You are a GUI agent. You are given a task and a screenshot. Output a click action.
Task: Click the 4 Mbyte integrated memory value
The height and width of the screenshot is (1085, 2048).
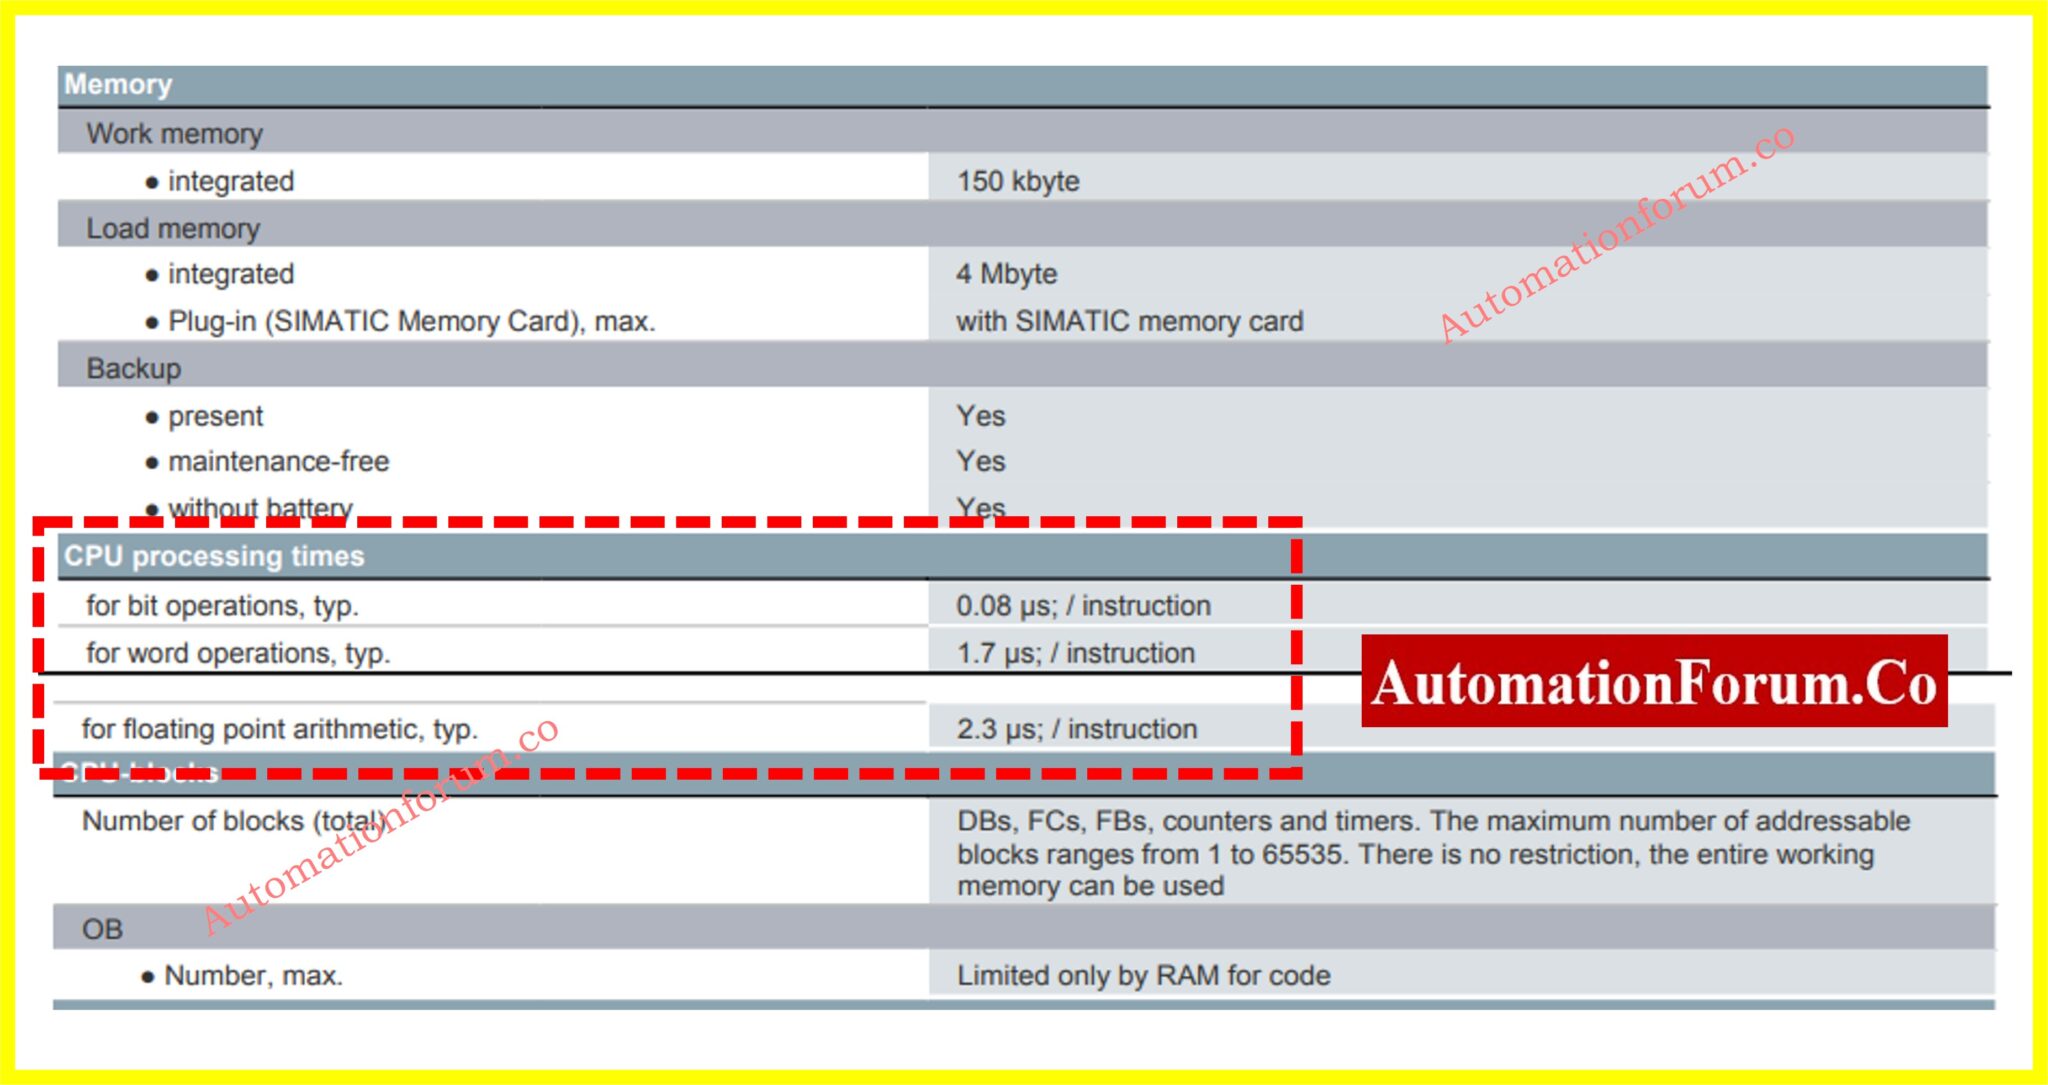pos(1010,273)
